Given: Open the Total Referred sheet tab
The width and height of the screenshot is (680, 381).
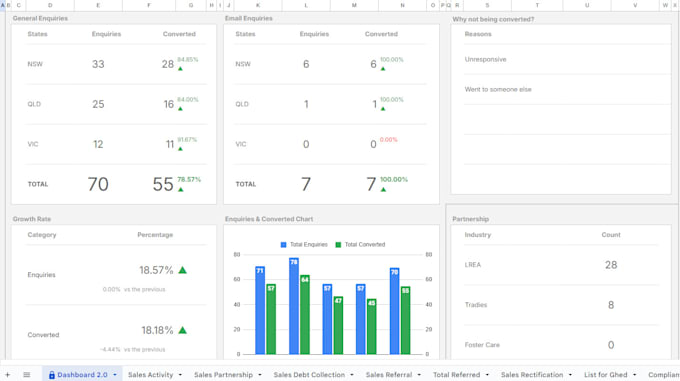Looking at the screenshot, I should point(456,374).
